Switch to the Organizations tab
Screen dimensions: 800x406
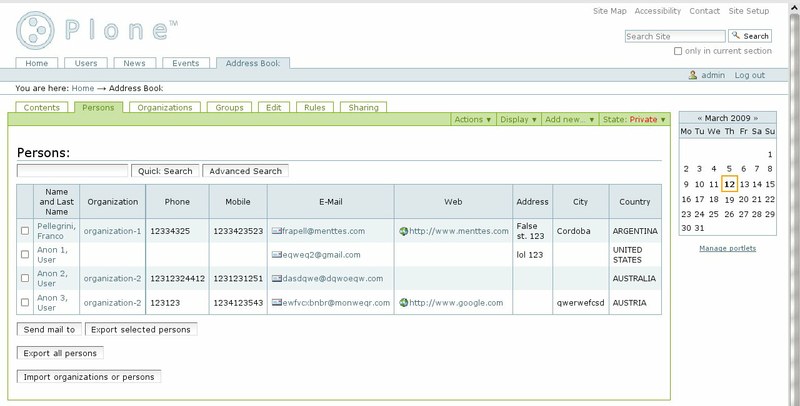click(165, 107)
